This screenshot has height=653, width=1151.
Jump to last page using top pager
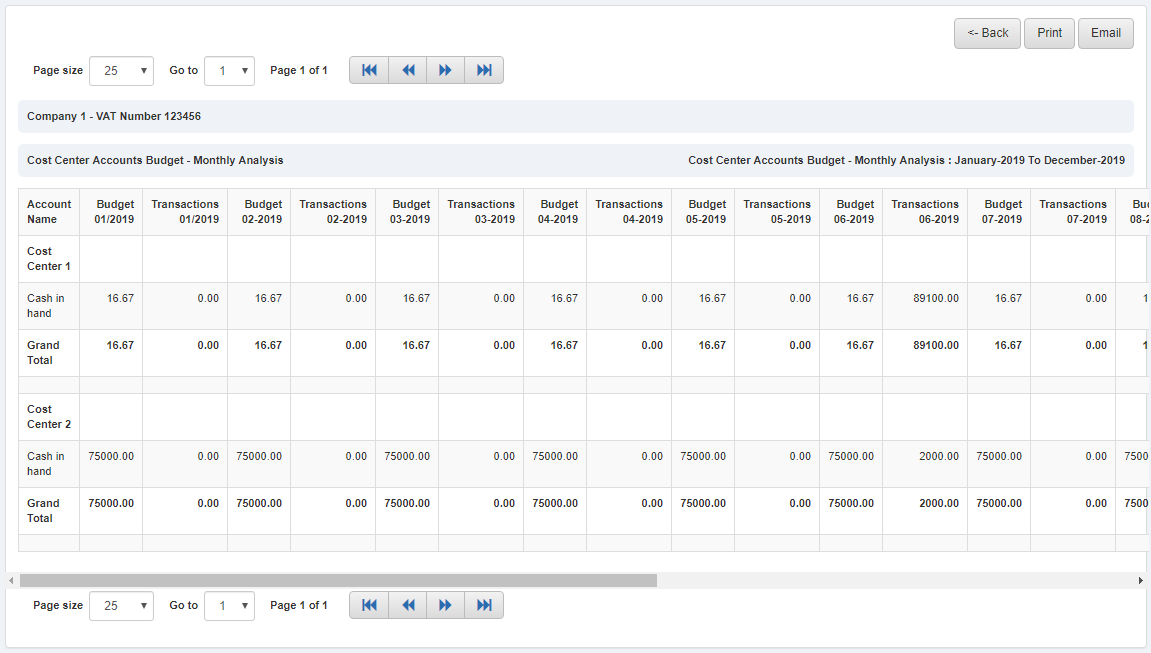click(483, 69)
